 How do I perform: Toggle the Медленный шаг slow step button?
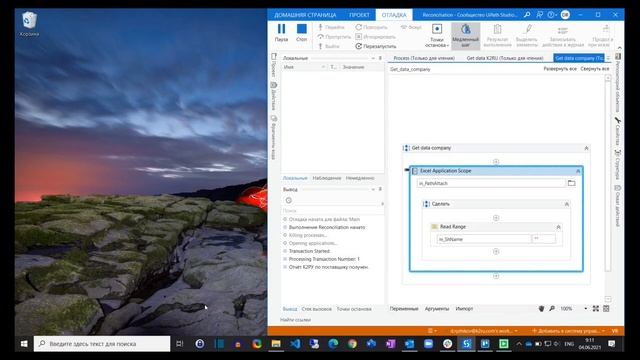(465, 36)
